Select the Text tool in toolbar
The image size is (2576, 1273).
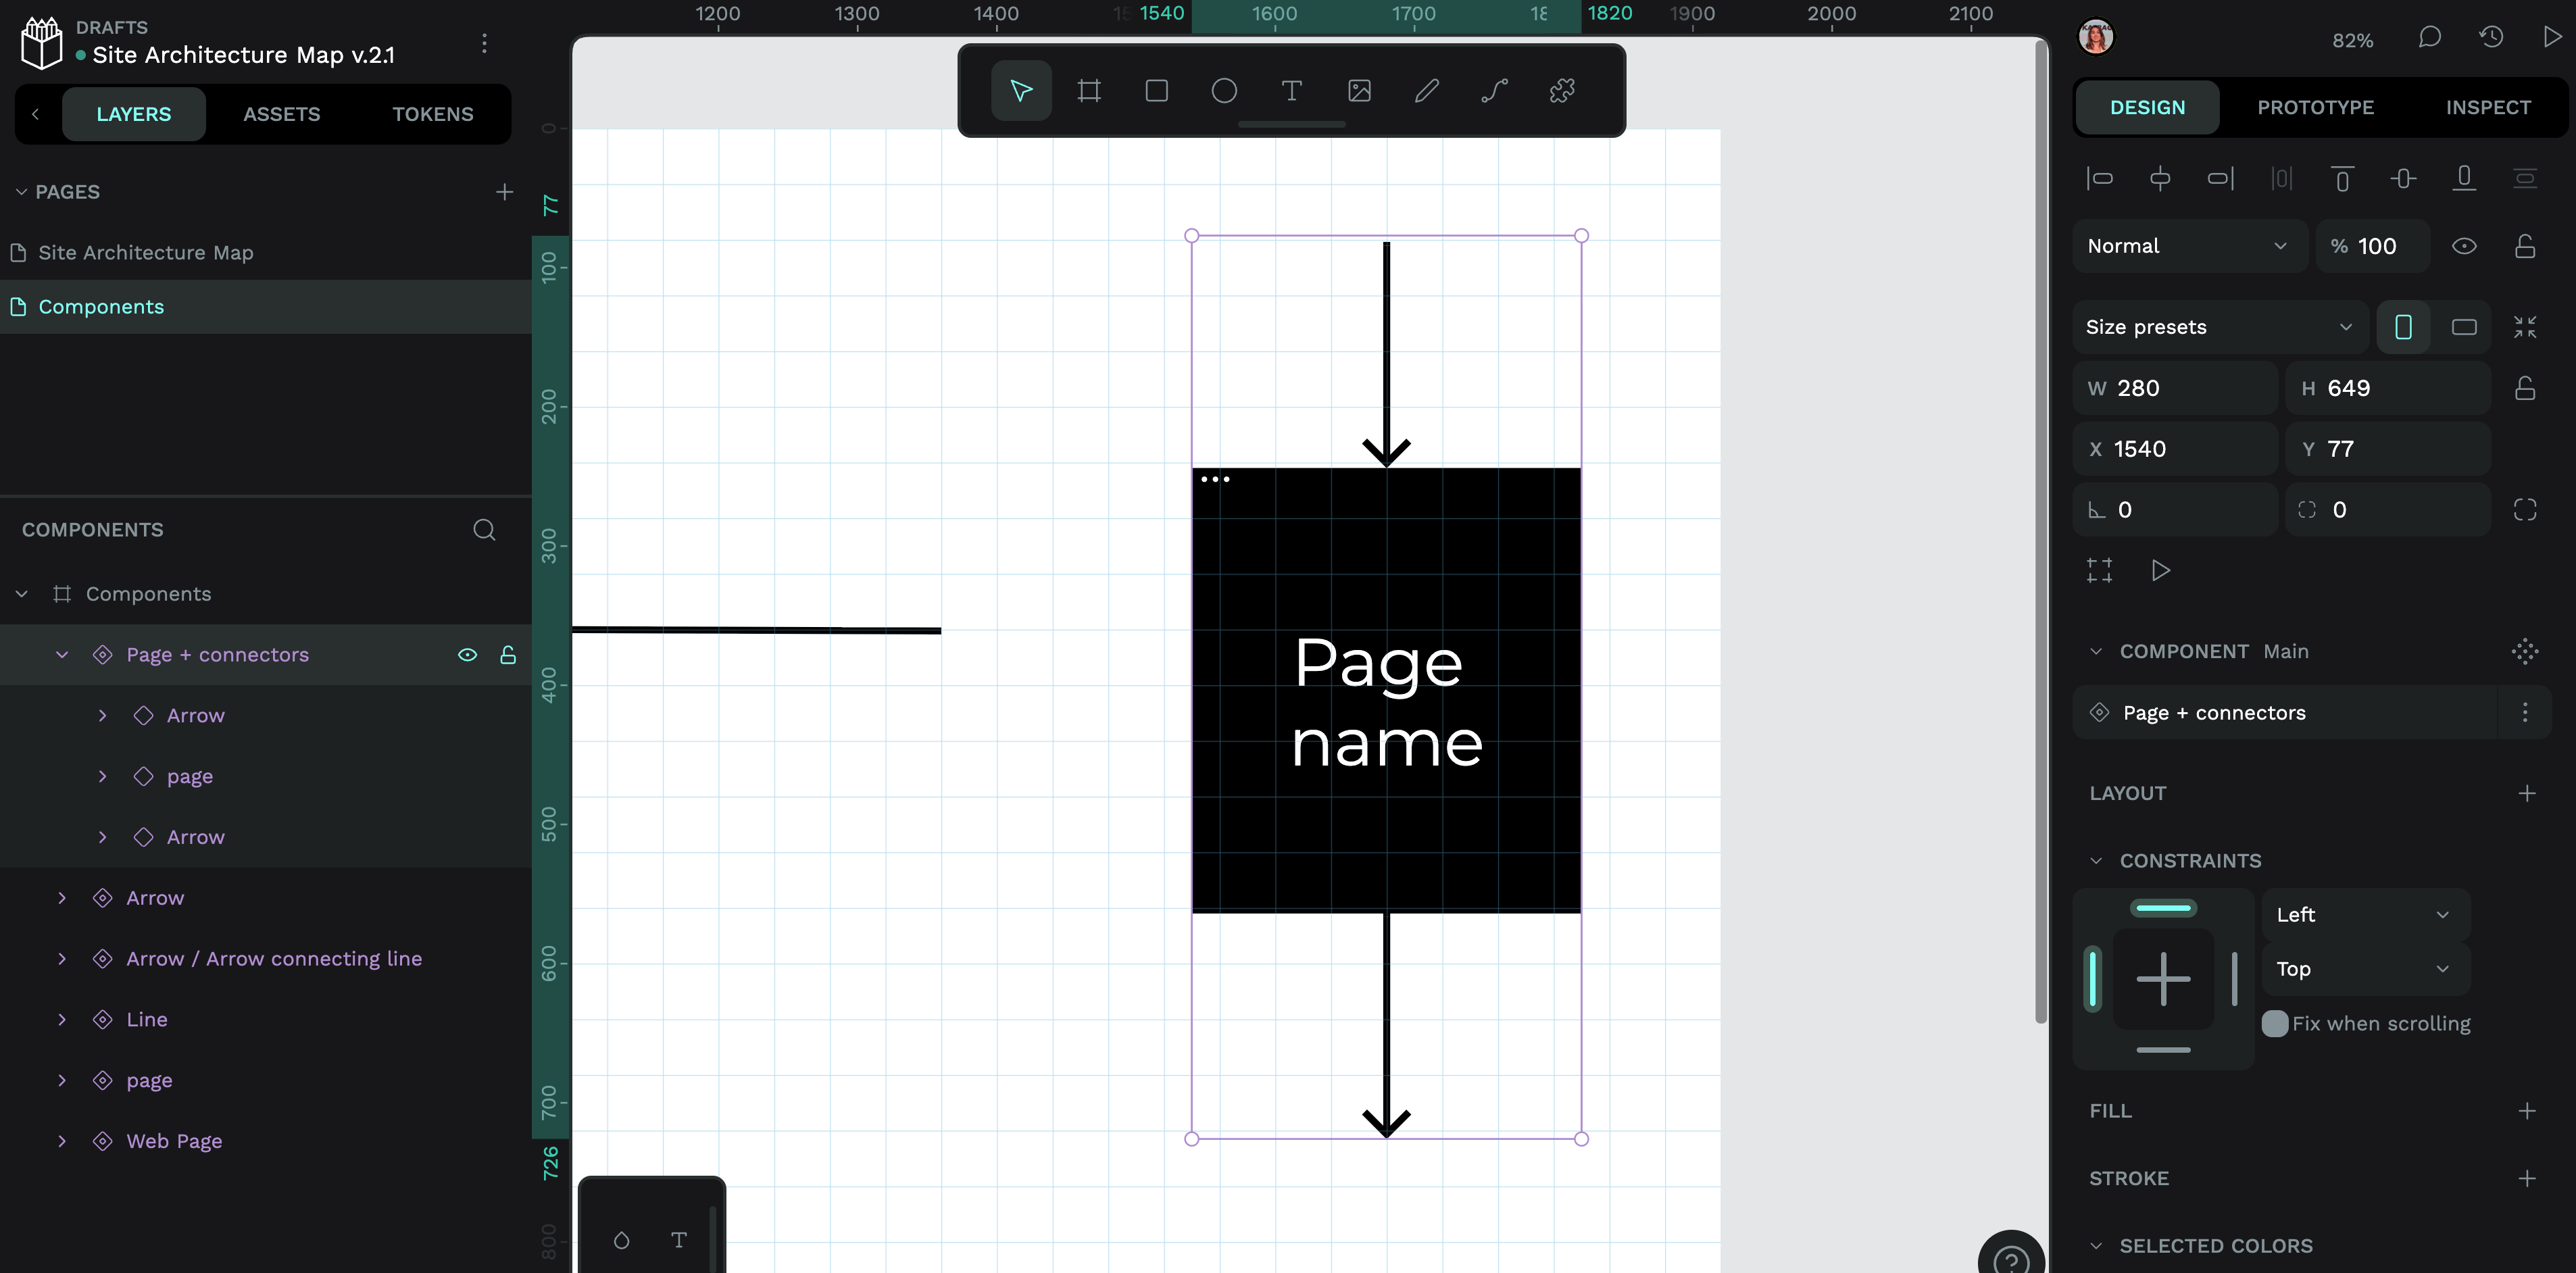[1291, 91]
